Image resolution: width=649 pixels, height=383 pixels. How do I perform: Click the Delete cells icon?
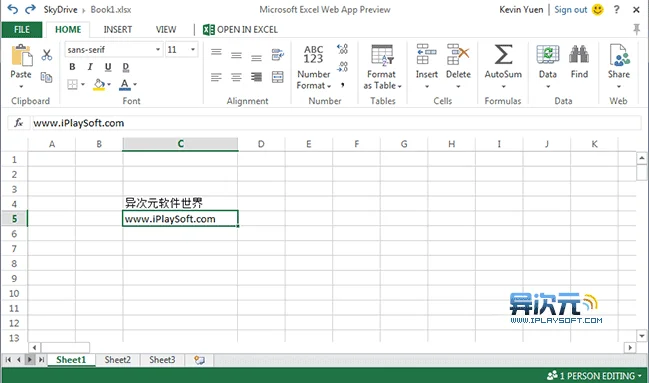click(458, 54)
